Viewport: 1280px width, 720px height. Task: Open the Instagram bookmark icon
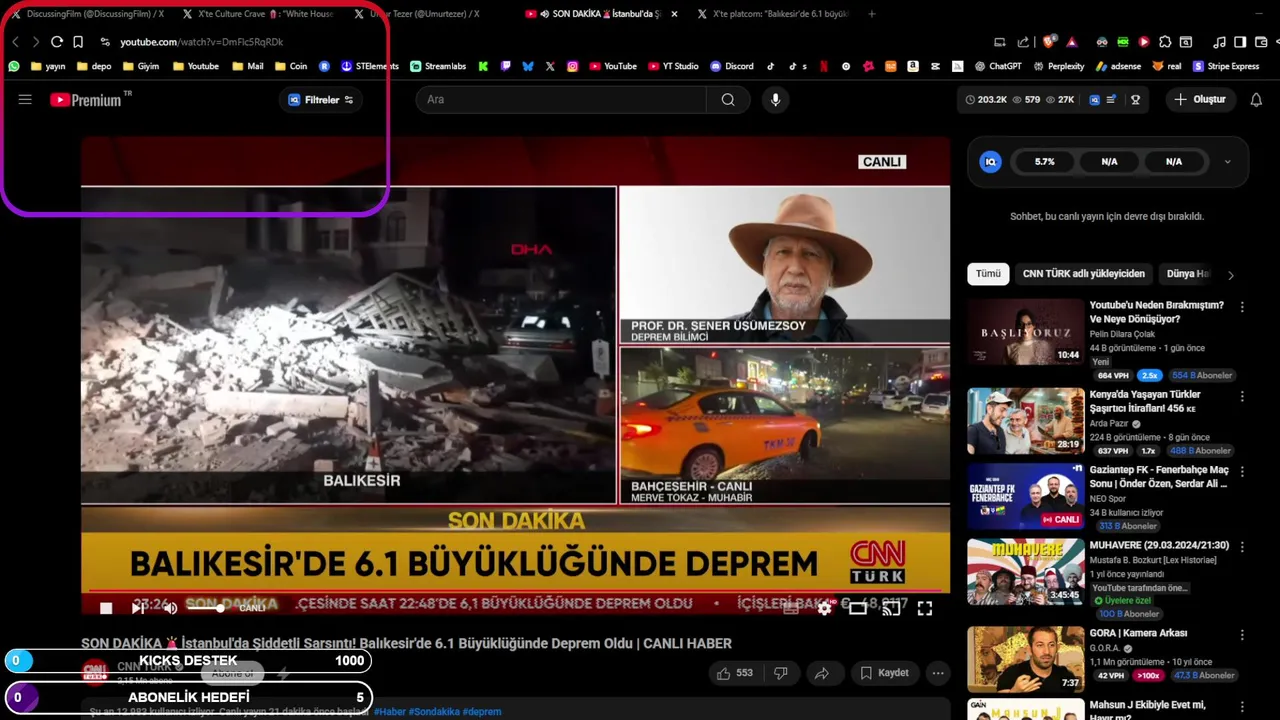click(x=572, y=66)
